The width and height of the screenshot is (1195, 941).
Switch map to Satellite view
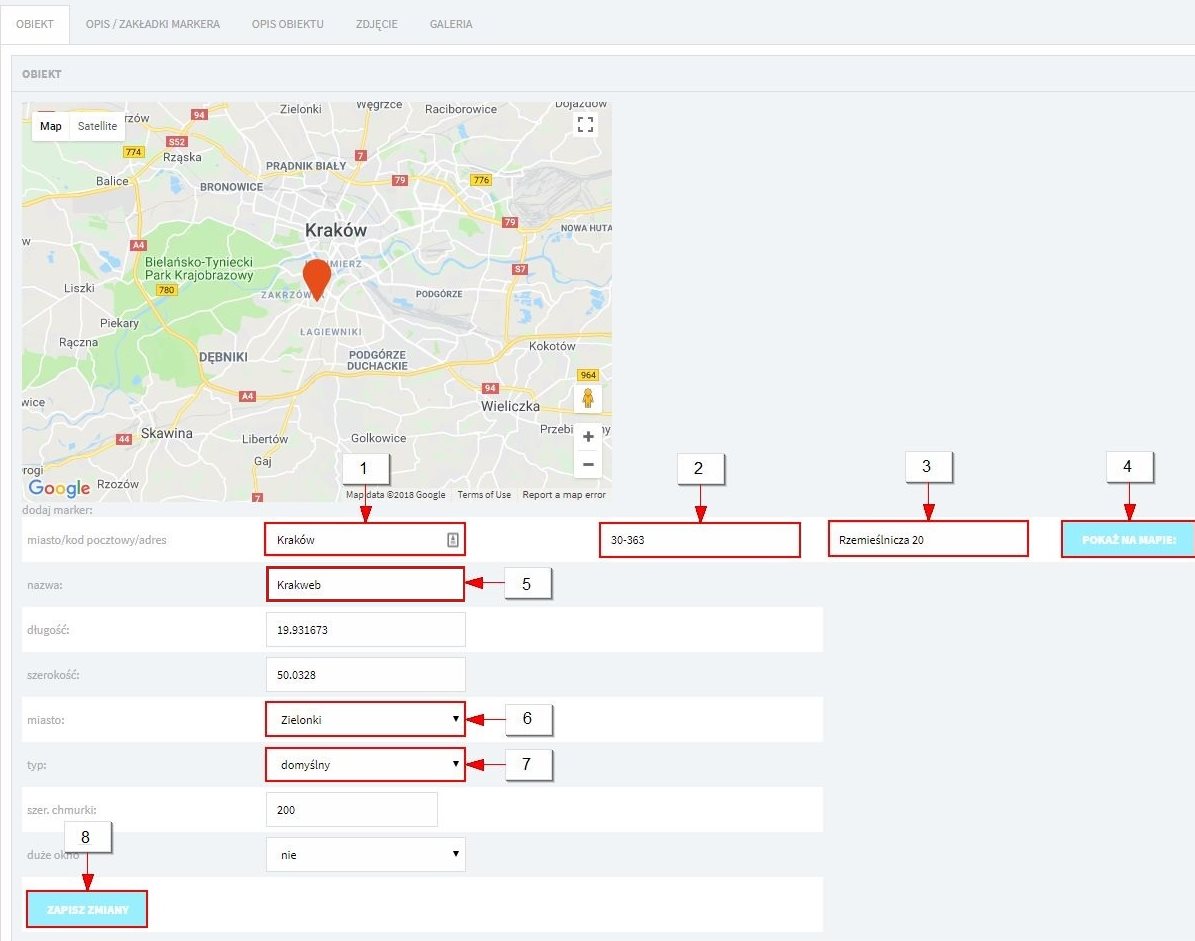click(x=98, y=126)
